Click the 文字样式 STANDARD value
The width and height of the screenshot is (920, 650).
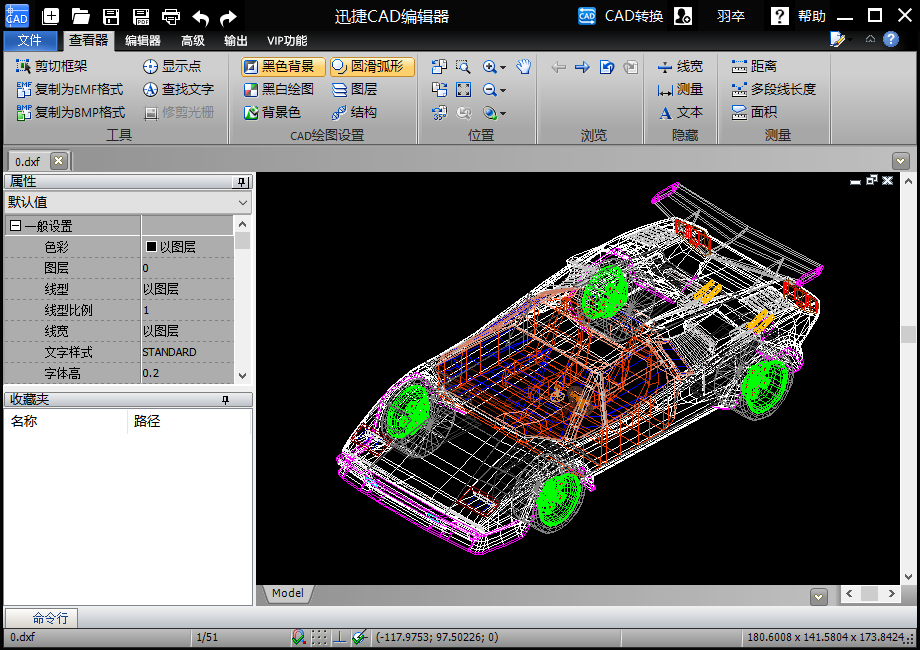188,352
